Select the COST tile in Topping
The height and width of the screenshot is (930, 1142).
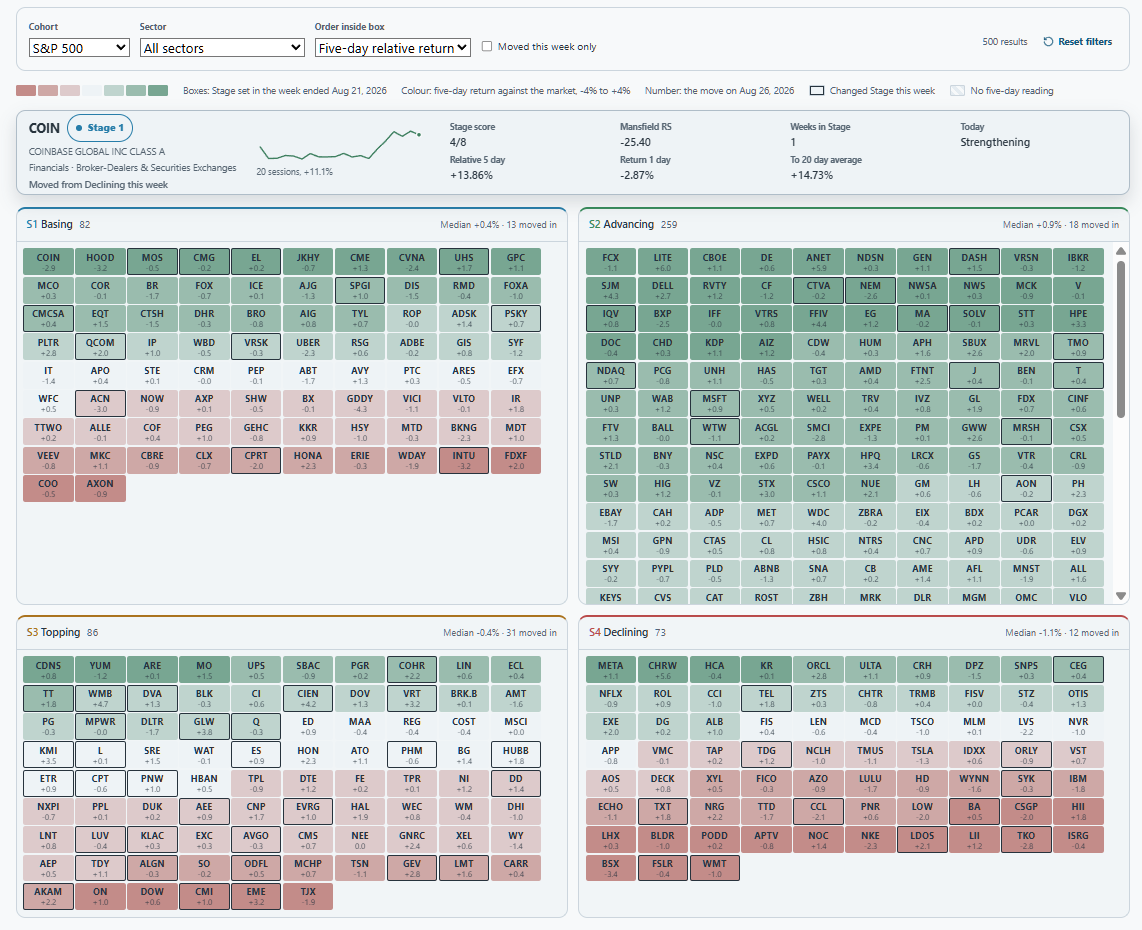pyautogui.click(x=464, y=727)
